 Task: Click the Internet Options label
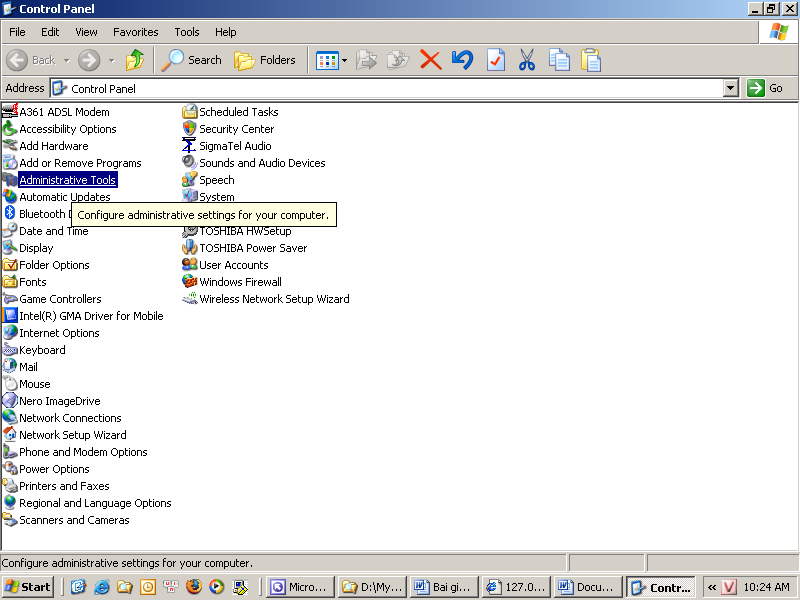coord(59,333)
